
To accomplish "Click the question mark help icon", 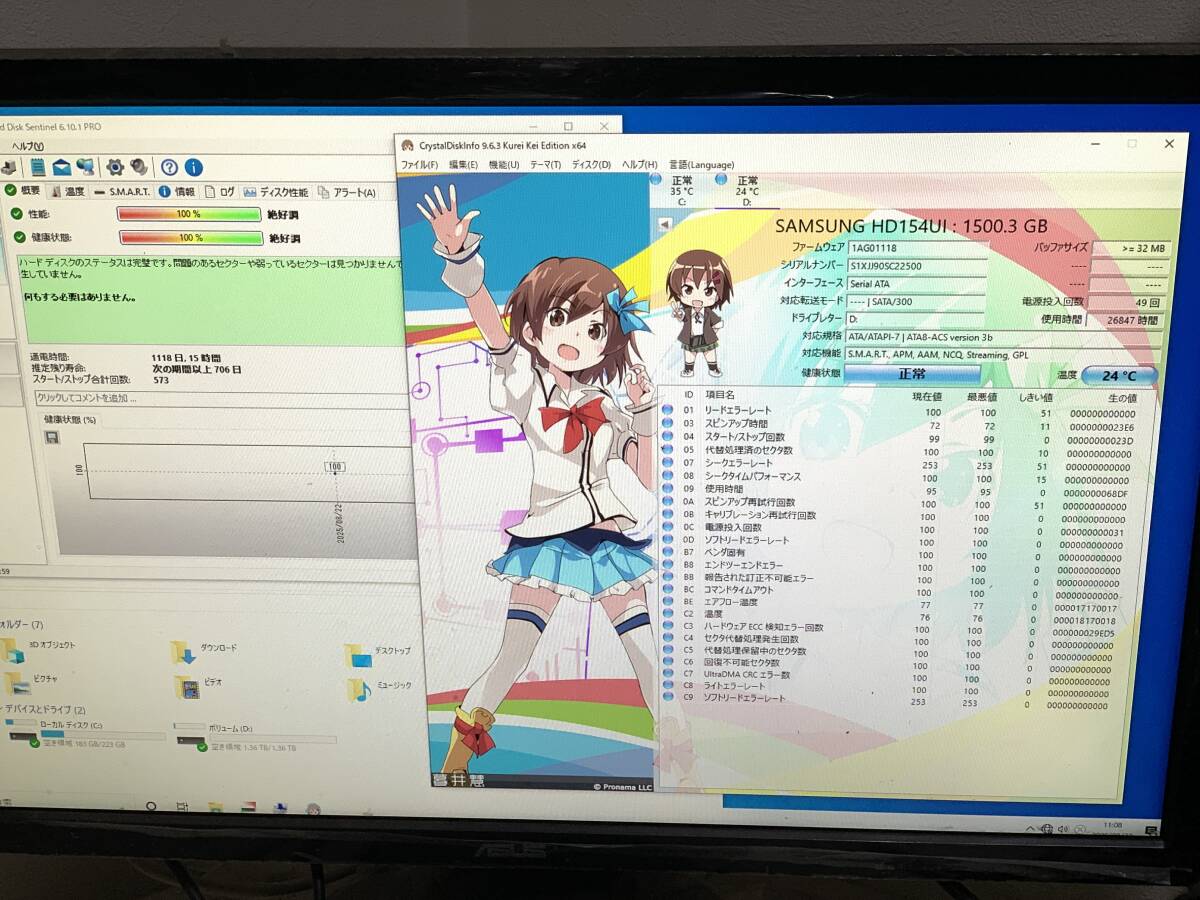I will click(170, 167).
